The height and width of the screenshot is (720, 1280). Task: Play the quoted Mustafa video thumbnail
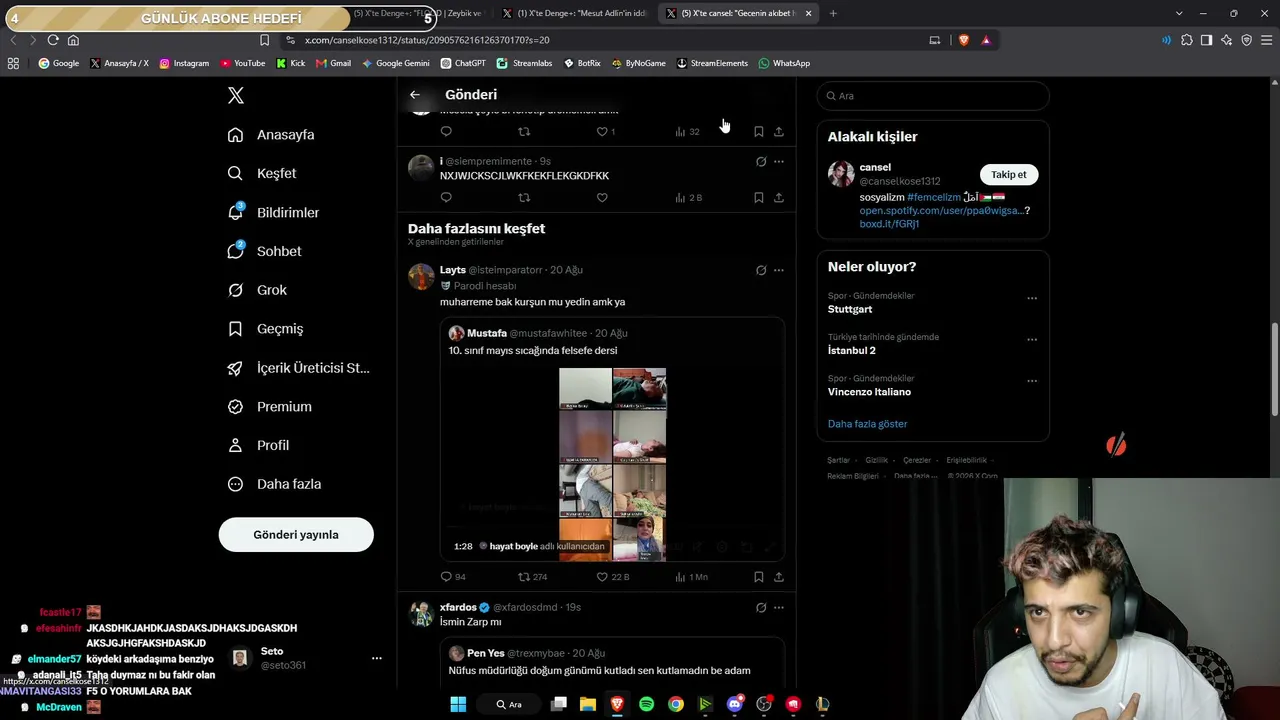(612, 464)
